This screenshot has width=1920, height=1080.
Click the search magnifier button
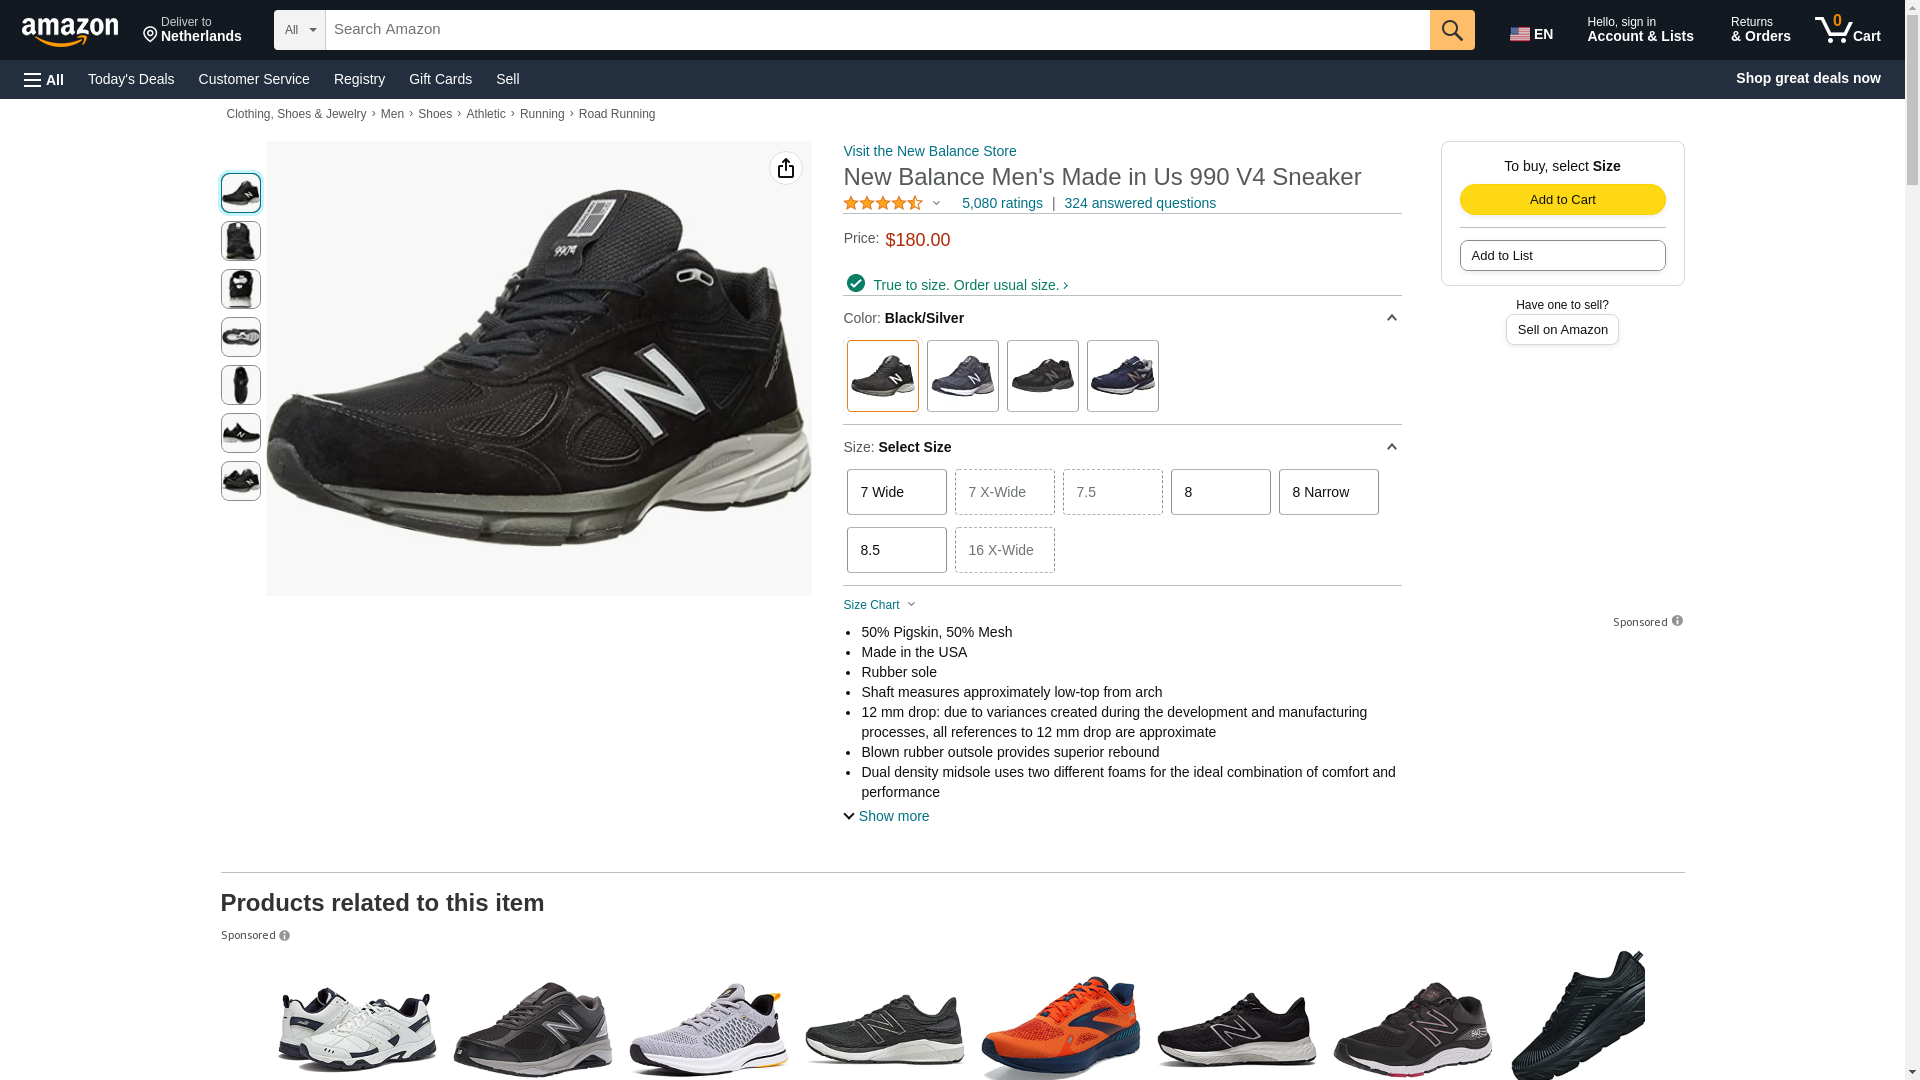pyautogui.click(x=1452, y=30)
